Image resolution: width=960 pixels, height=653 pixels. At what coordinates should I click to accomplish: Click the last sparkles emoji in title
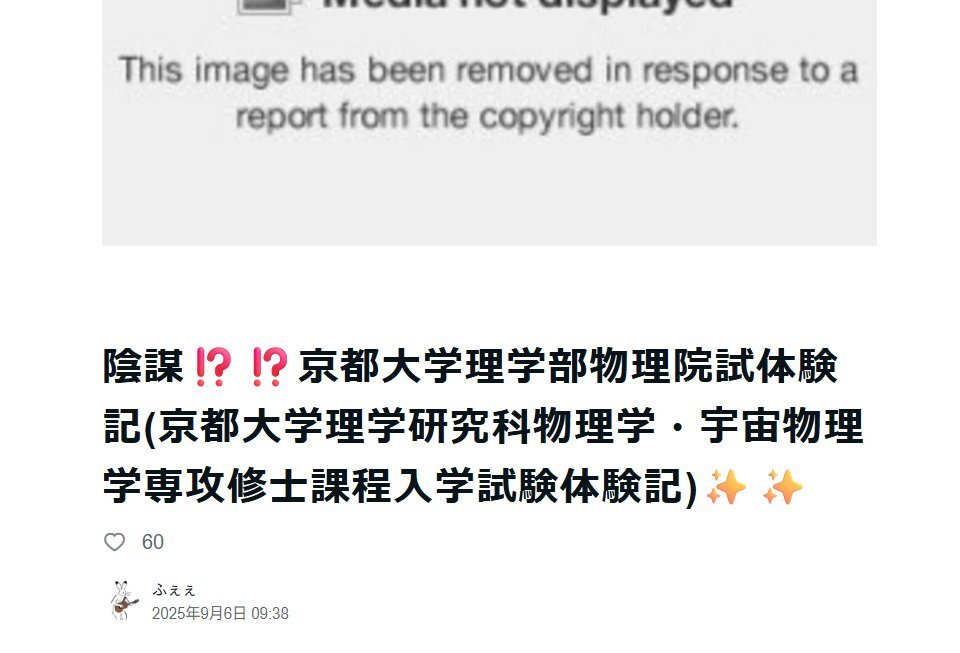click(x=782, y=487)
